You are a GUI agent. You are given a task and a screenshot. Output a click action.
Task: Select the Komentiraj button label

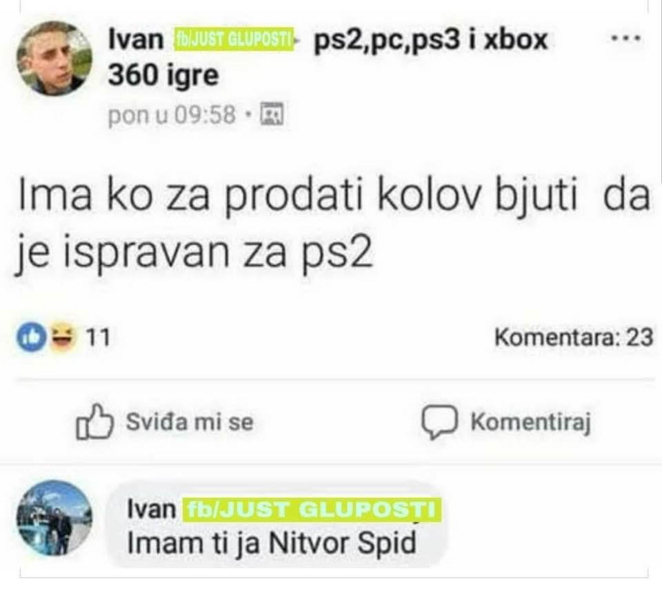coord(530,422)
